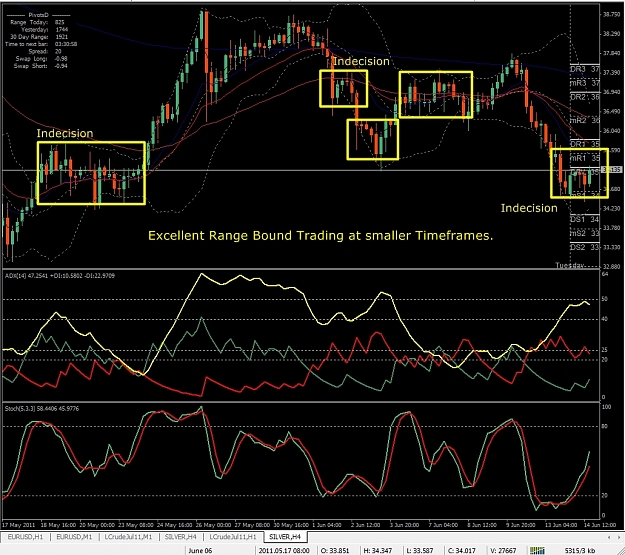The width and height of the screenshot is (625, 555).
Task: Click the 38.750 price scale value
Action: (x=611, y=14)
